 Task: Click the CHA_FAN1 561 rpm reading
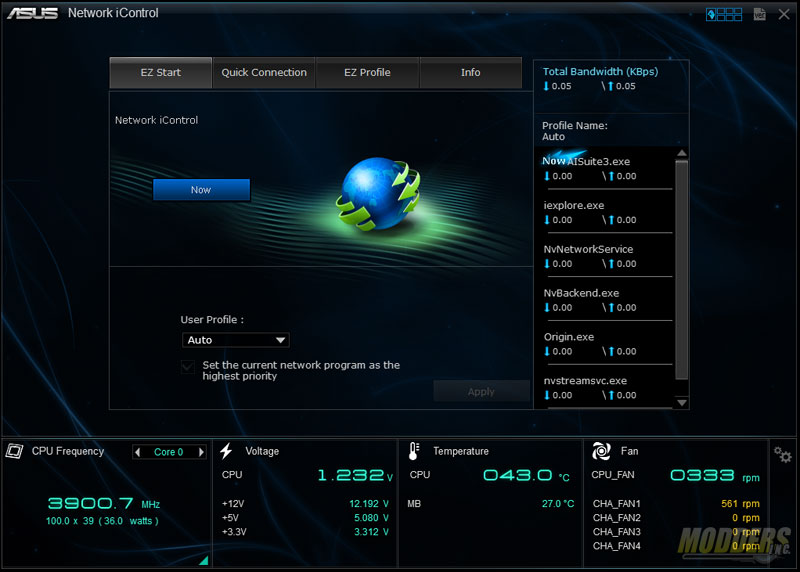[x=740, y=504]
